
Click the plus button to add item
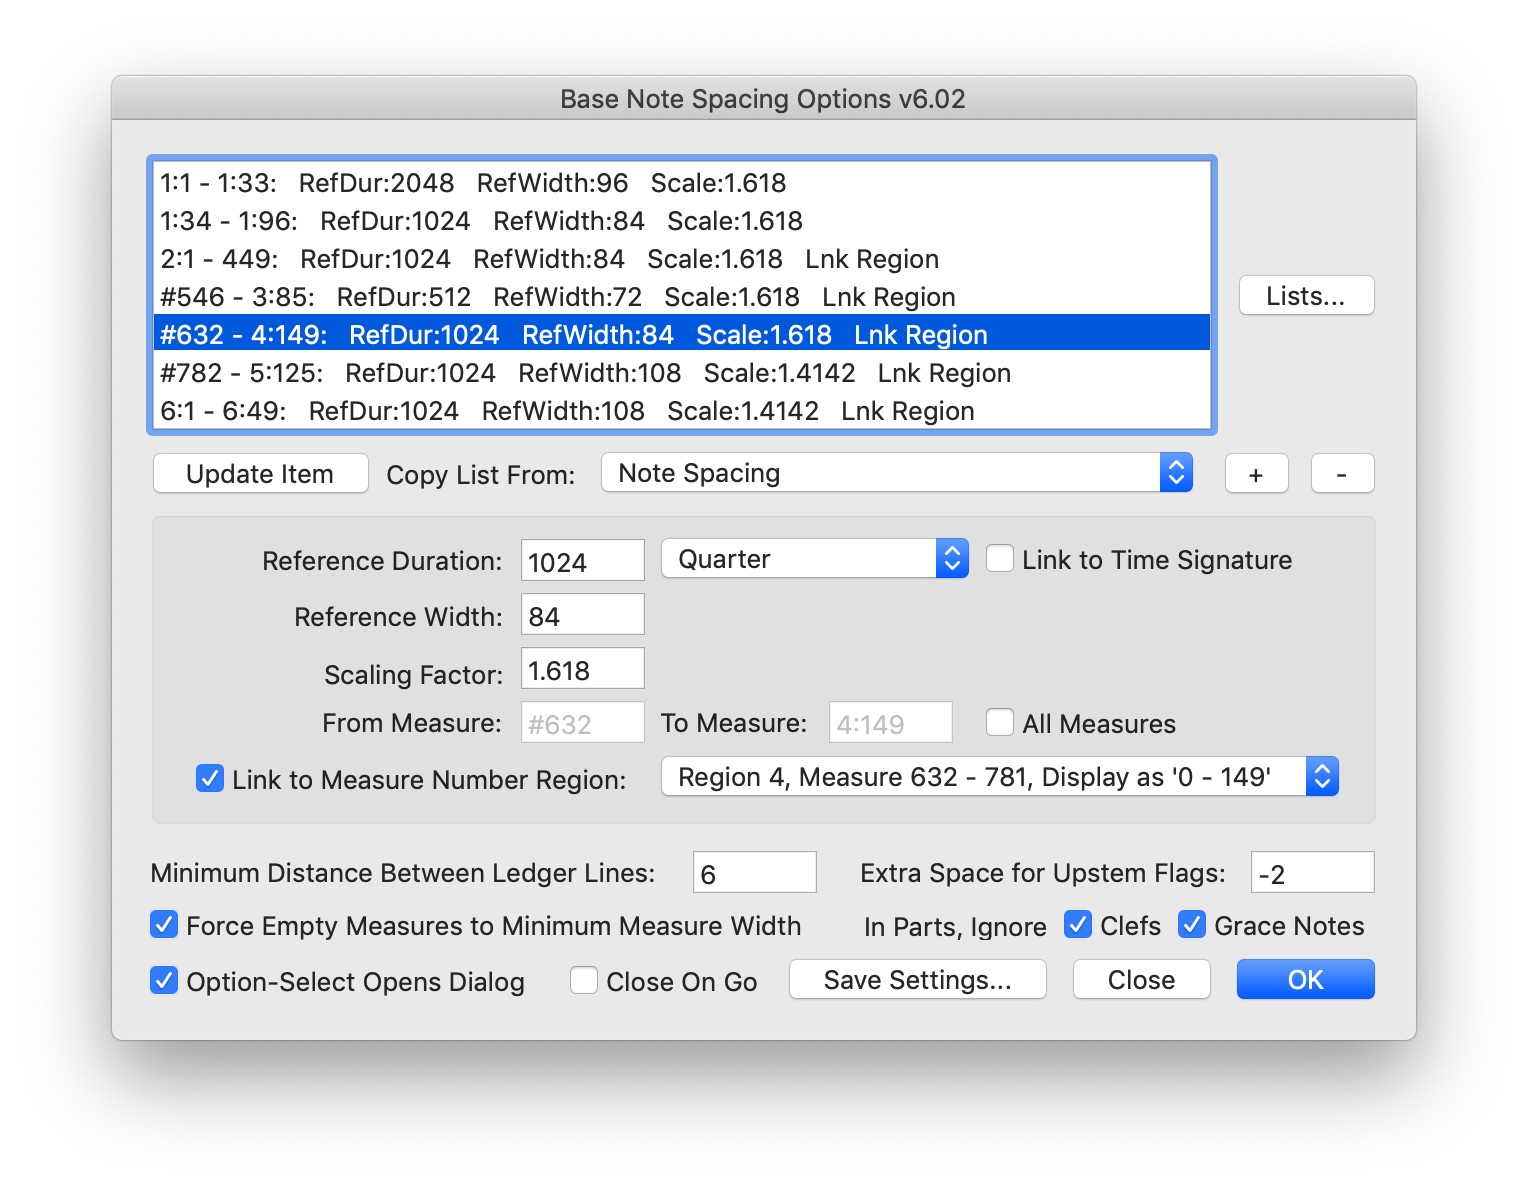coord(1256,474)
